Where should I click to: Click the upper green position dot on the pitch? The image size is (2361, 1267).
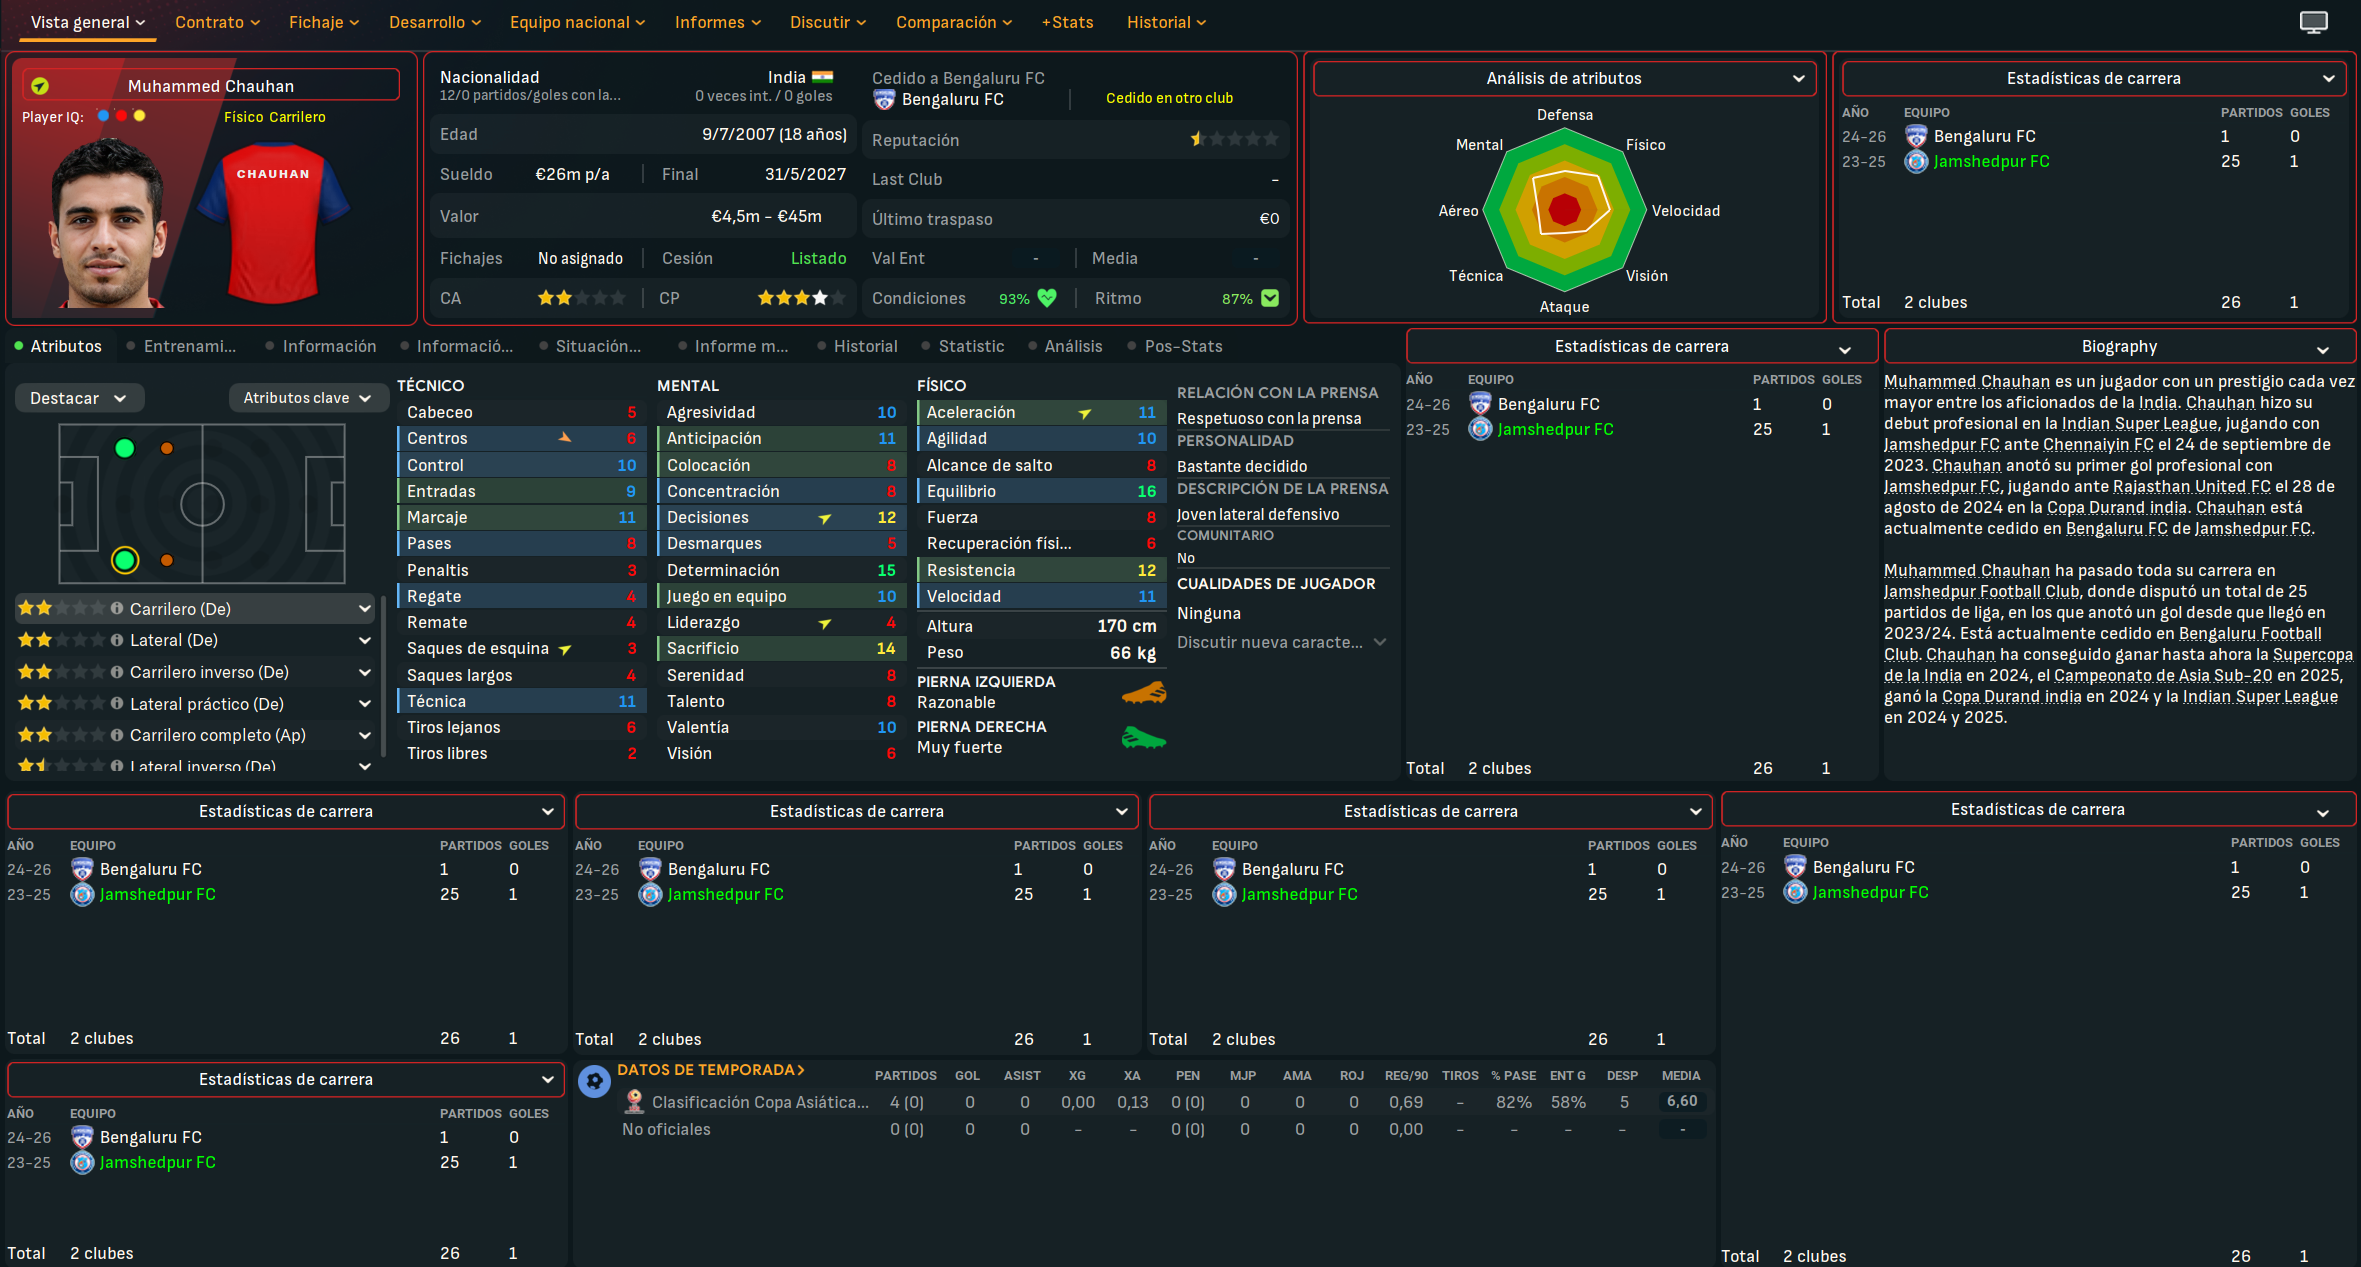[x=125, y=448]
